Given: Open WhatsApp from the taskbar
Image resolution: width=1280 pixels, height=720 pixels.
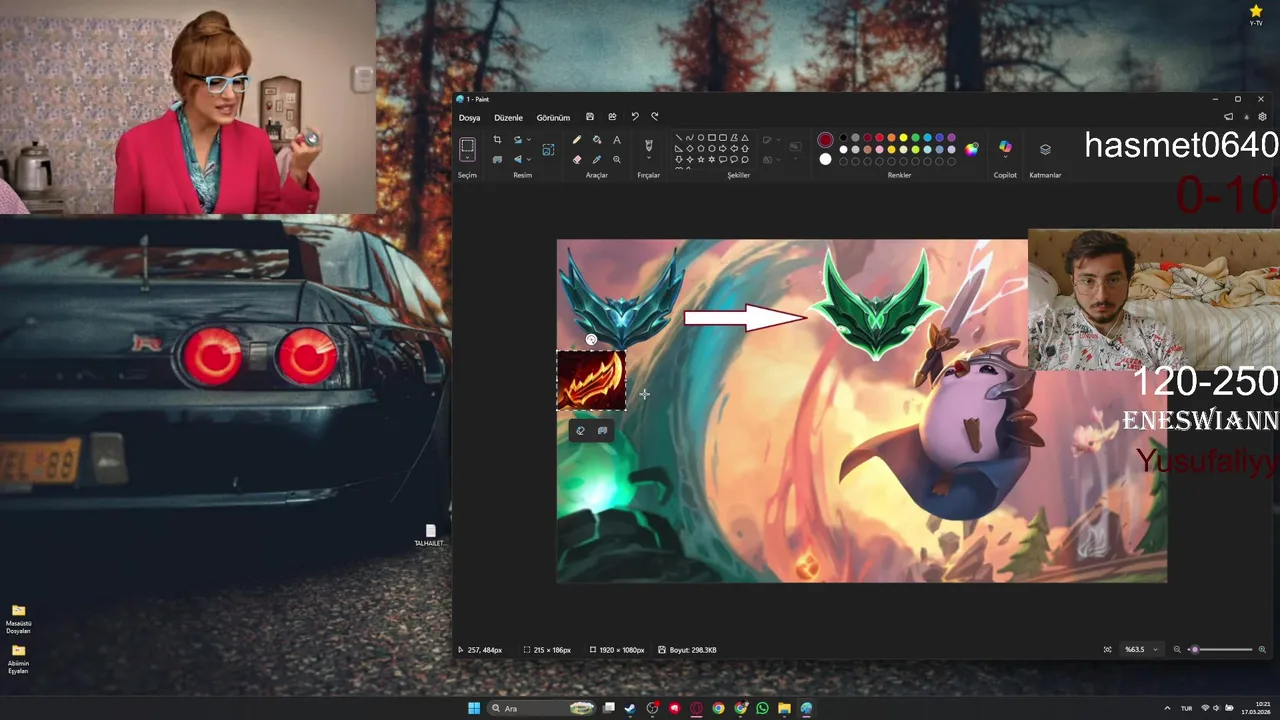Looking at the screenshot, I should [762, 708].
